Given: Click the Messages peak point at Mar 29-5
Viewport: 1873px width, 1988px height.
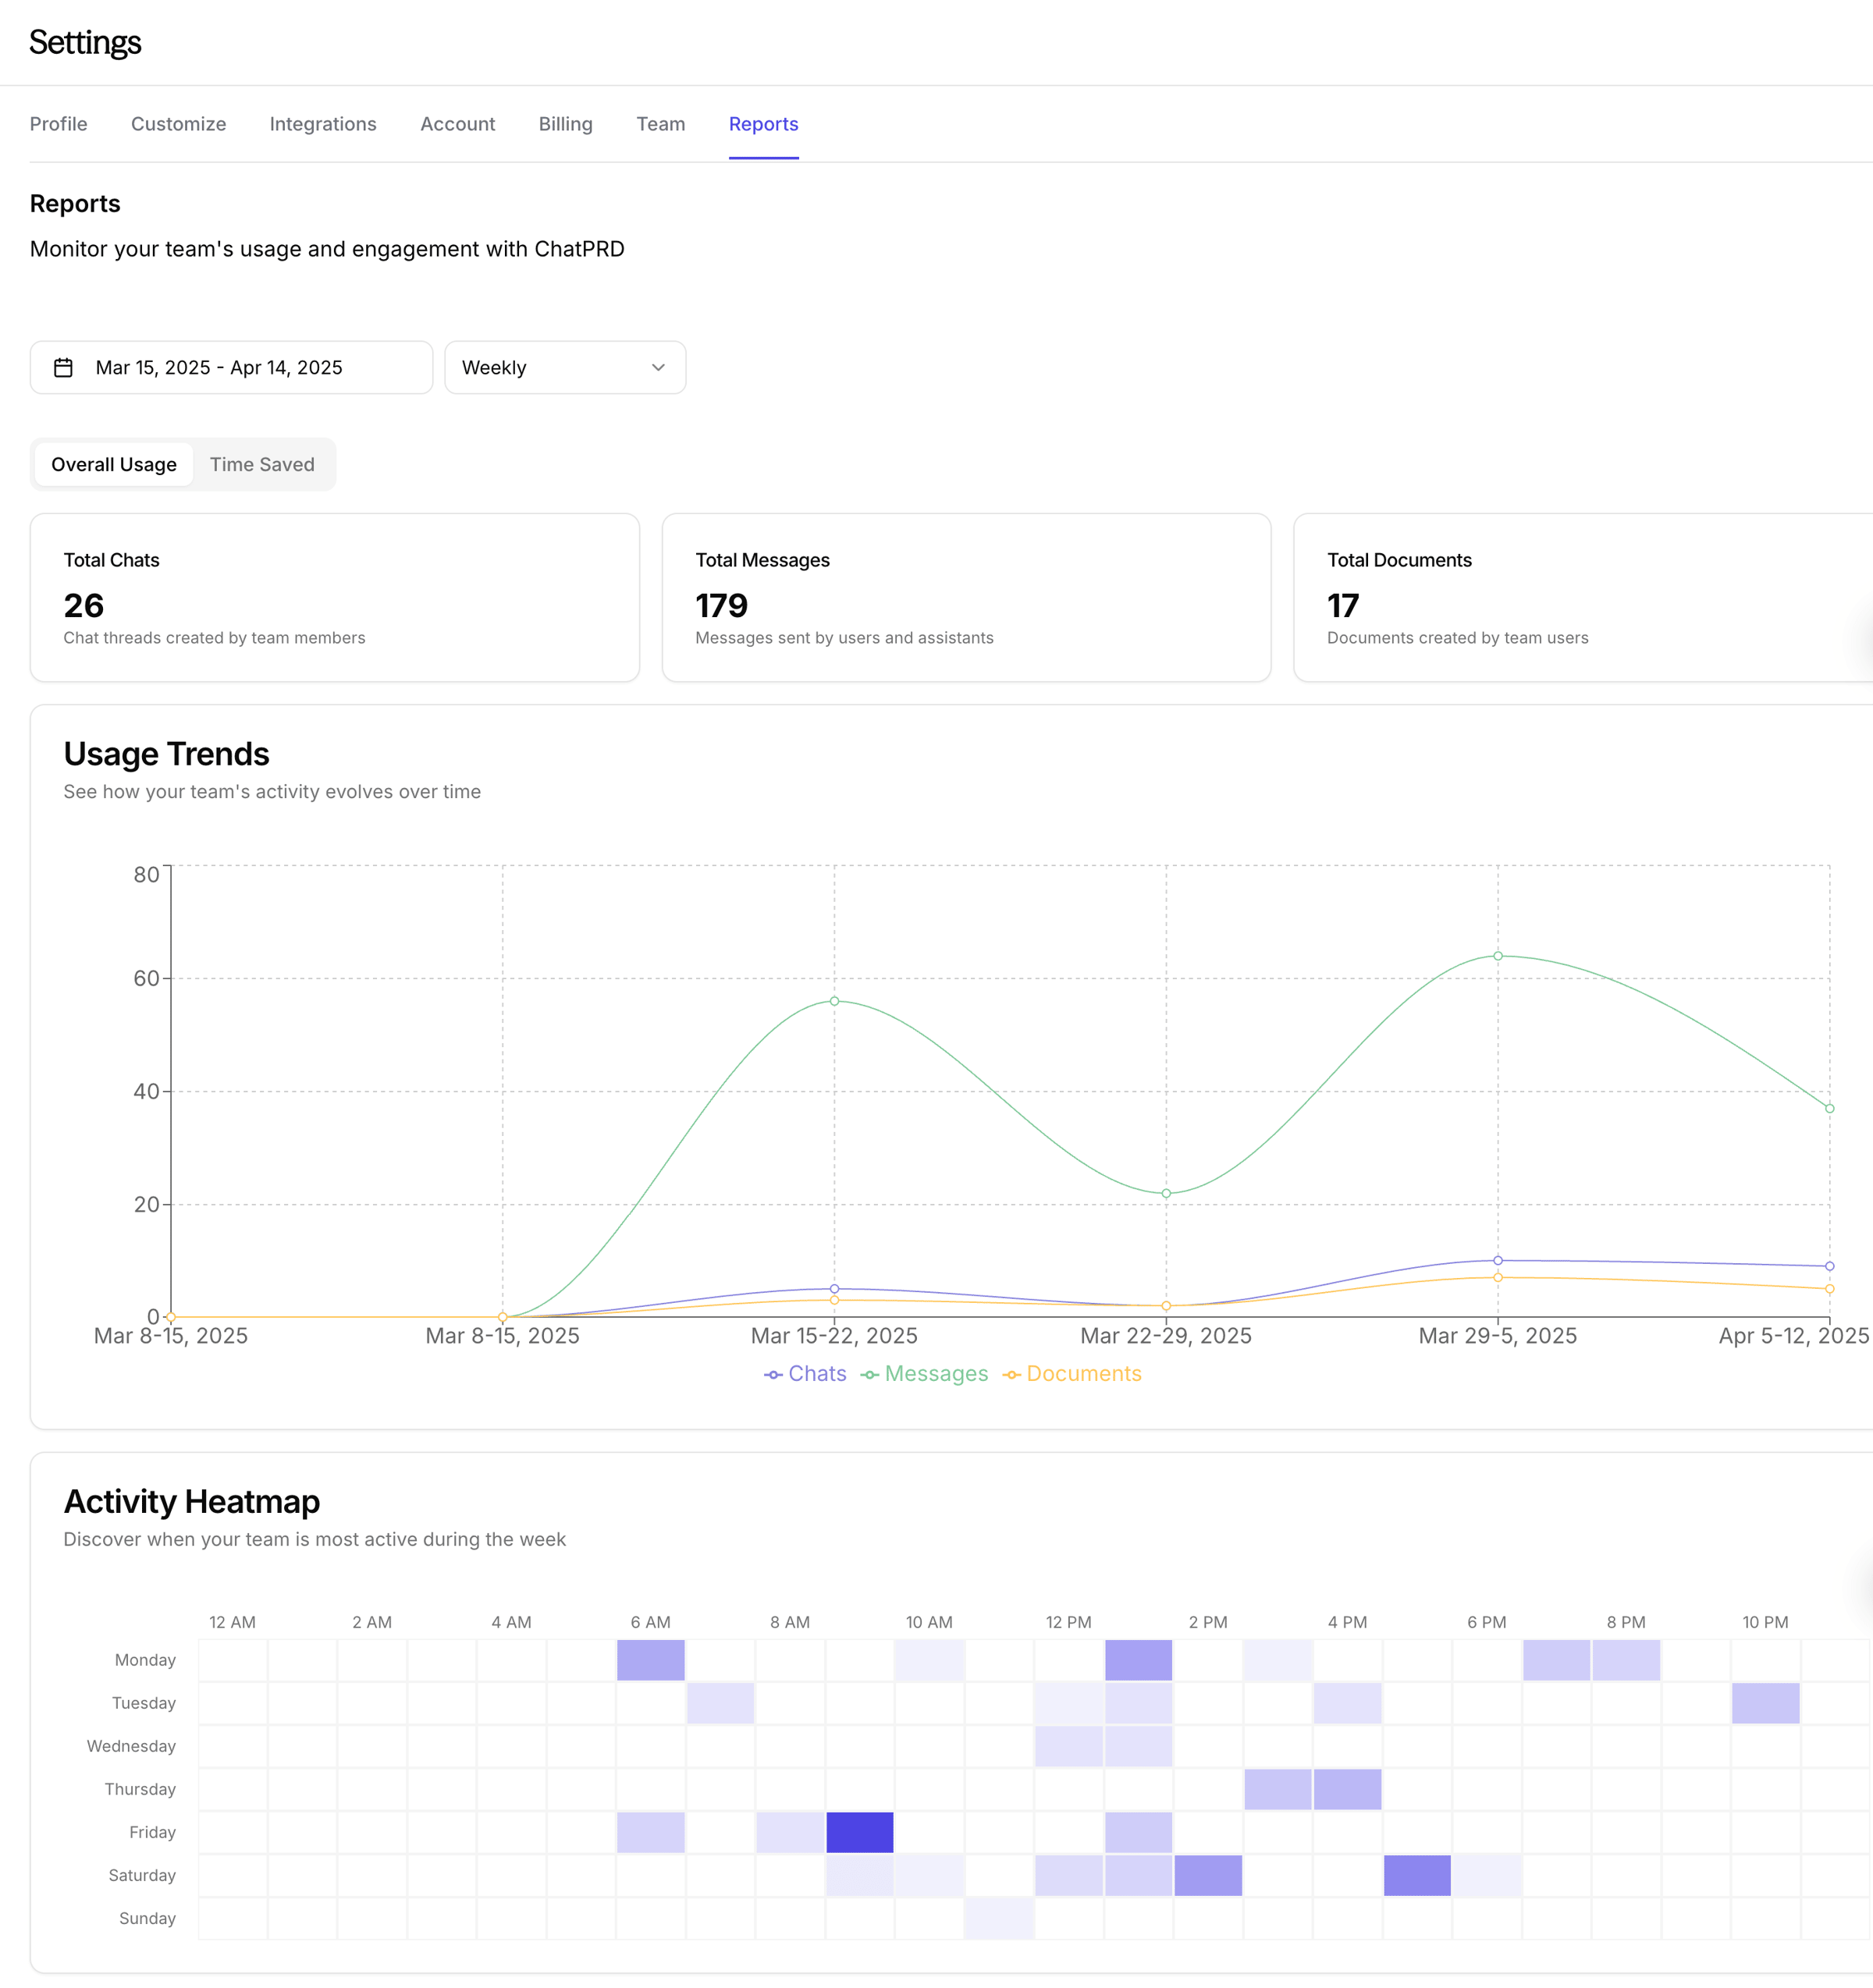Looking at the screenshot, I should [x=1497, y=956].
